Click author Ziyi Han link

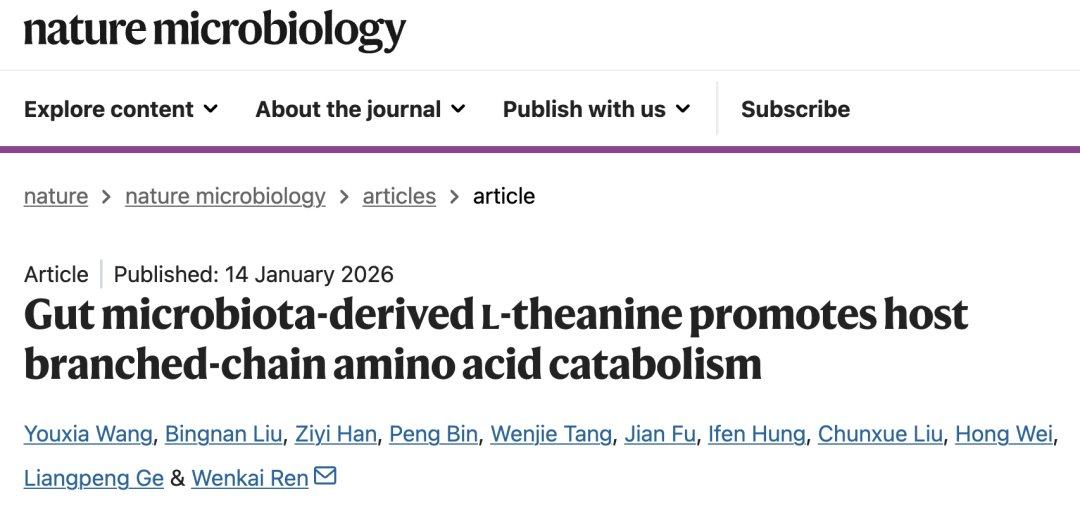(x=336, y=434)
